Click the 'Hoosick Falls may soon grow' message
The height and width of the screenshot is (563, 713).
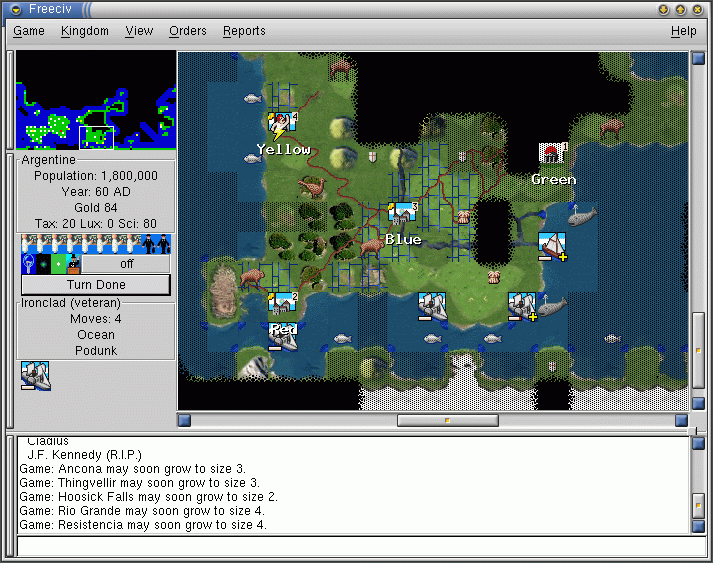[148, 497]
